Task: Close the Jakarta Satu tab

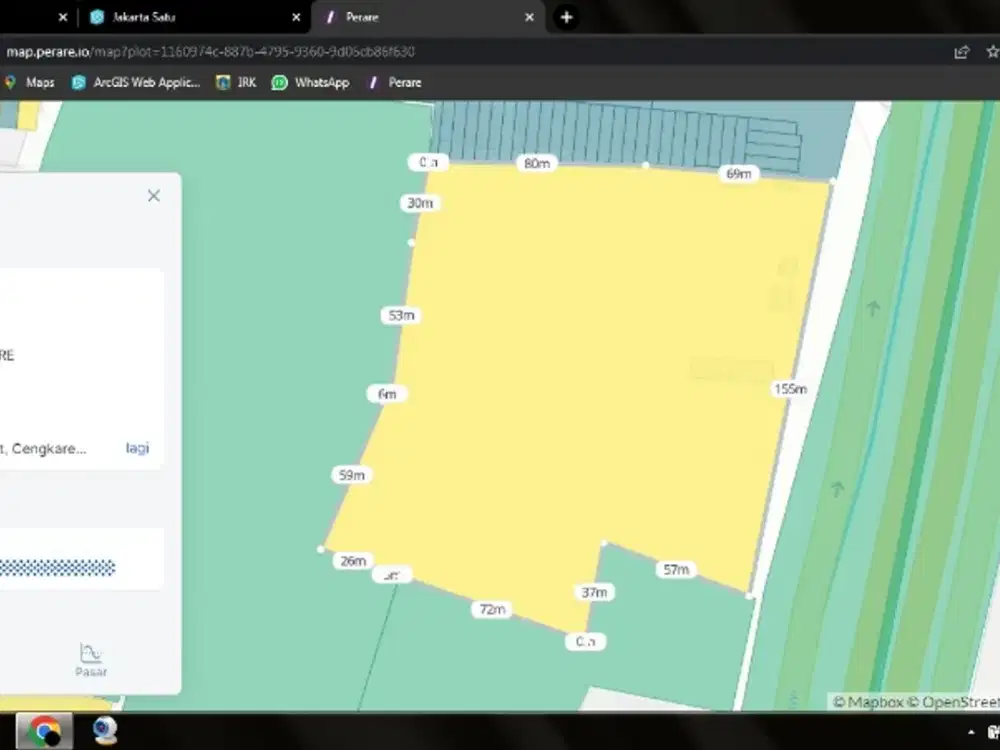Action: pos(296,17)
